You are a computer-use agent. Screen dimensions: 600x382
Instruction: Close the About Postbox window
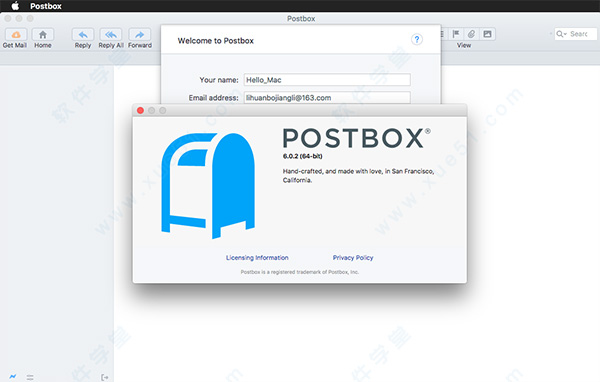(140, 110)
